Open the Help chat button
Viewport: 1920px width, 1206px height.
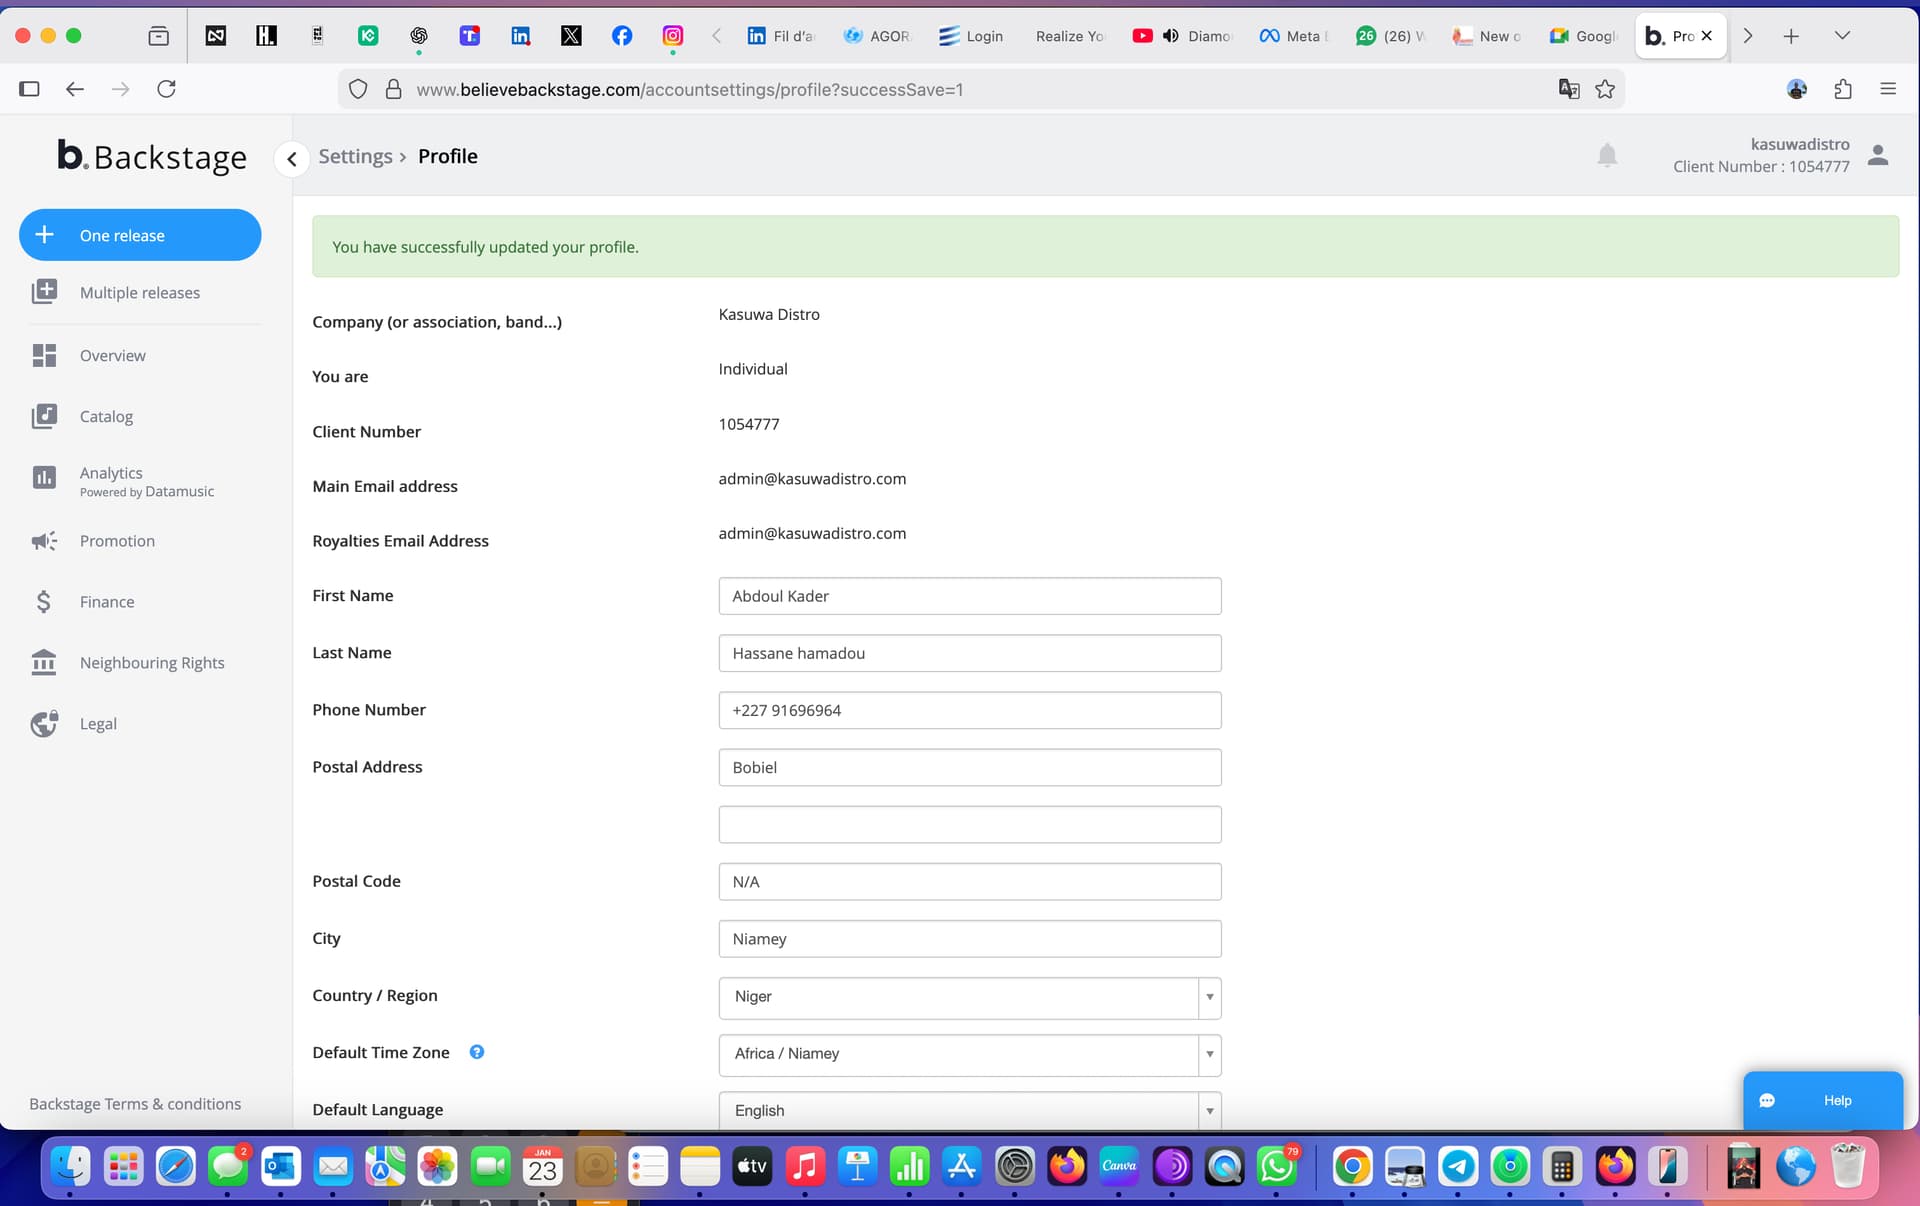(1822, 1100)
